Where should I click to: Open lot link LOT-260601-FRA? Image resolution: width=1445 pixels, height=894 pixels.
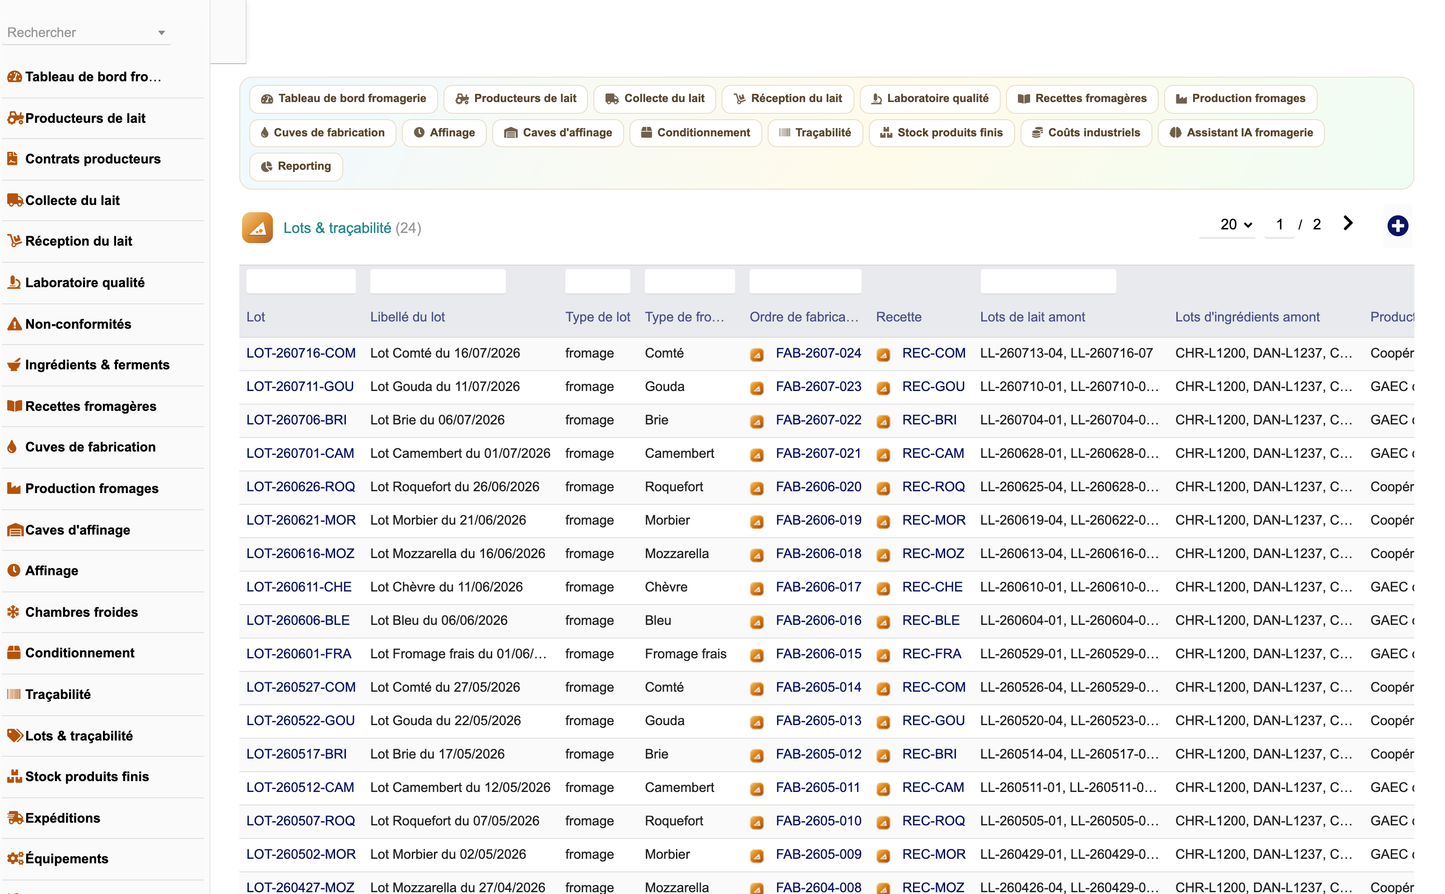click(299, 654)
